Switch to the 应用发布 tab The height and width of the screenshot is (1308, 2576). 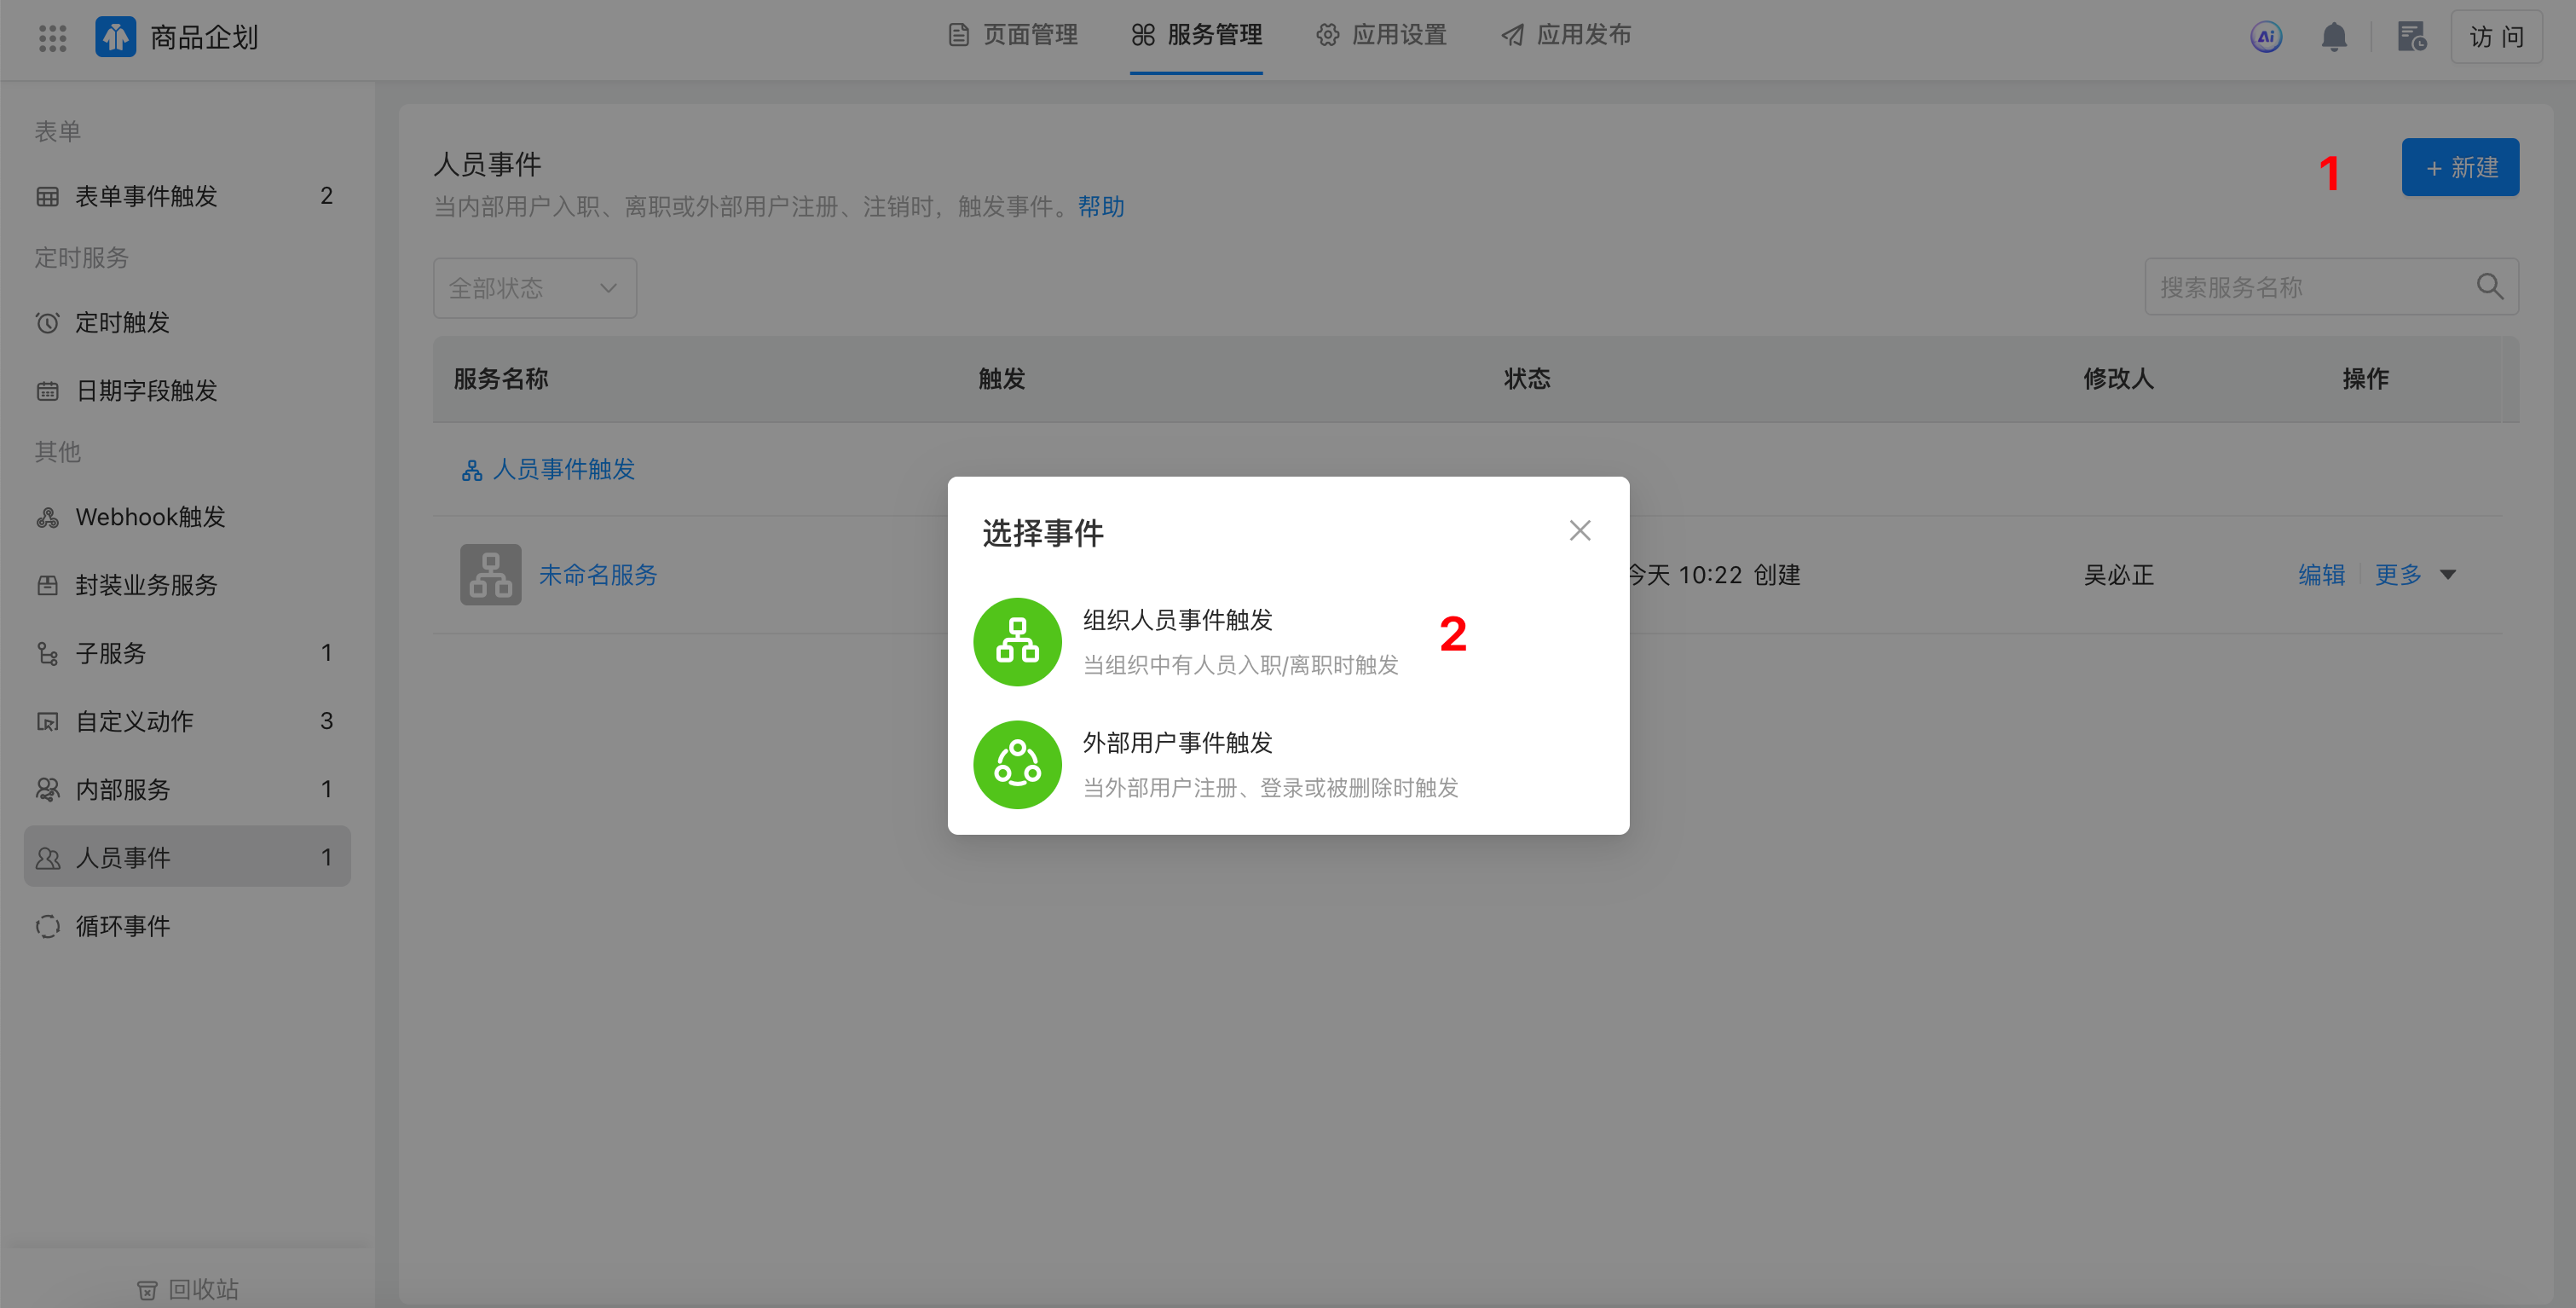click(1584, 35)
